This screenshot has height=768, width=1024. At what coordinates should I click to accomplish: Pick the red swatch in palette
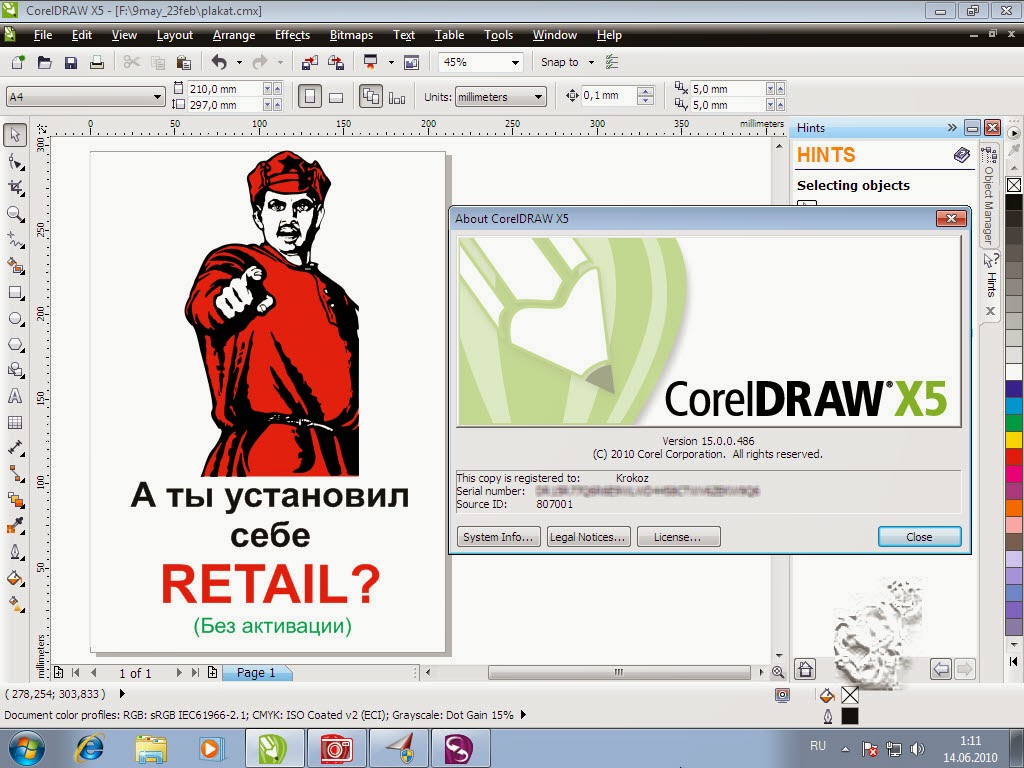[1014, 456]
